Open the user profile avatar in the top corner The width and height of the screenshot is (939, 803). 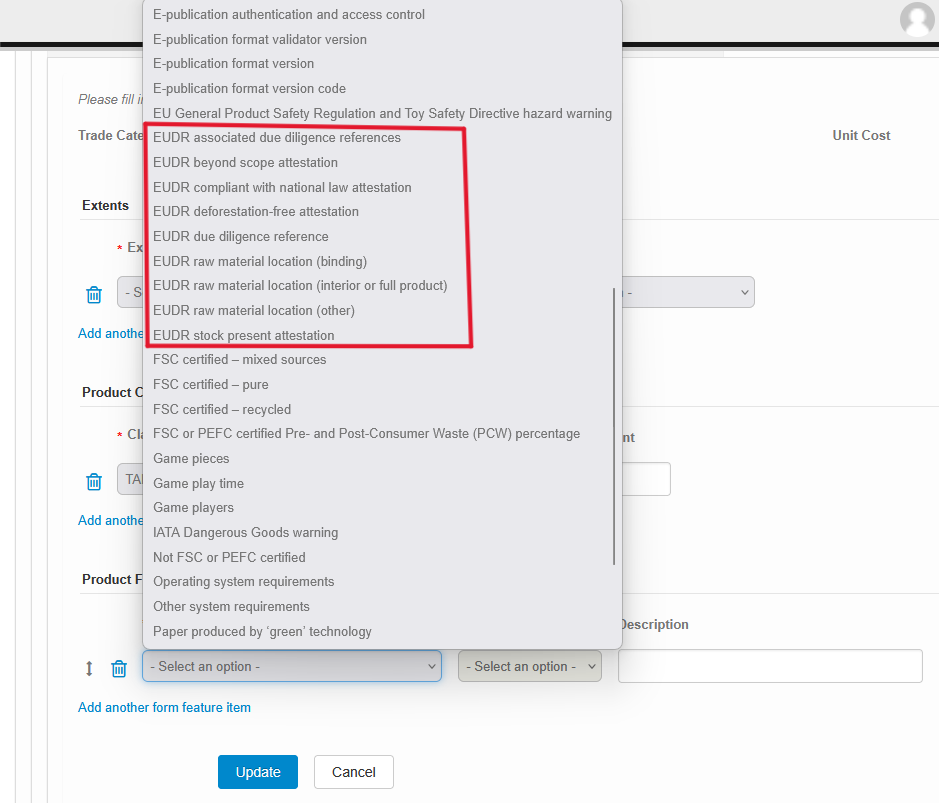[x=917, y=20]
